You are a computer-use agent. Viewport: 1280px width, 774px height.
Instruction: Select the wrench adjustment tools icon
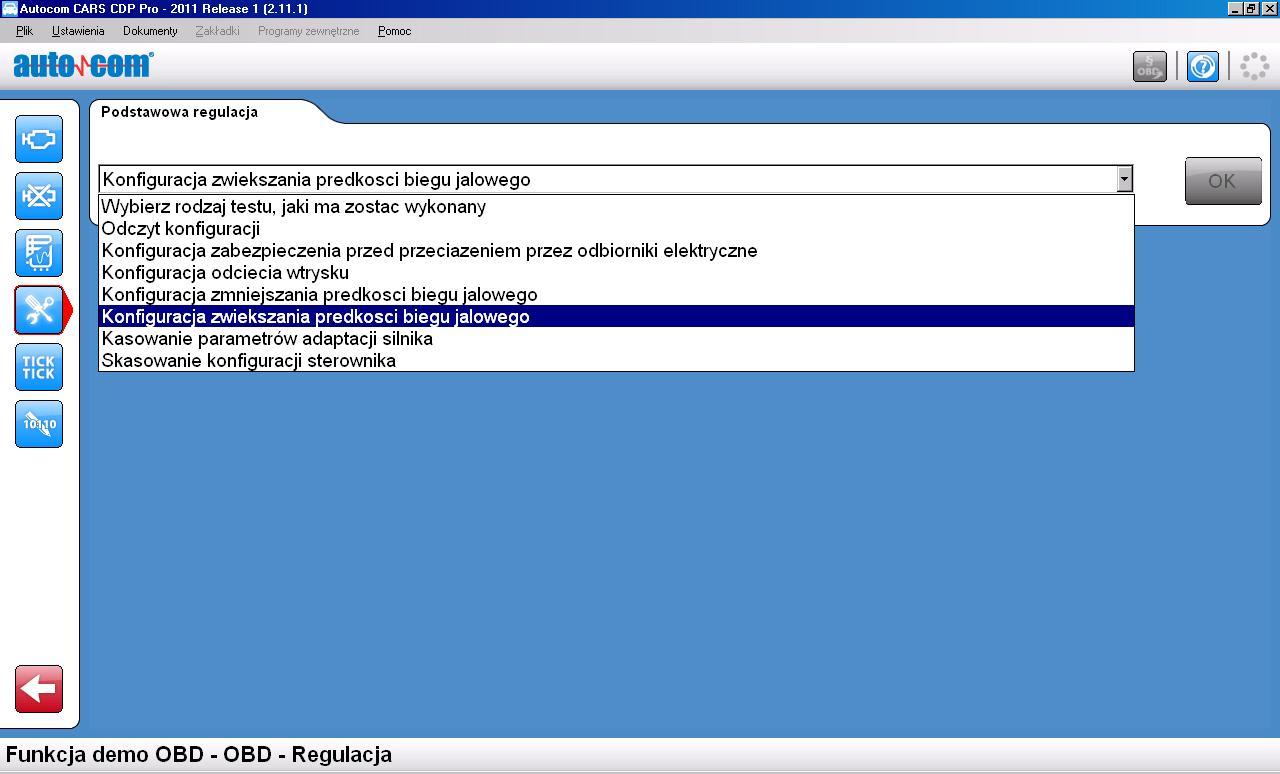[x=39, y=310]
